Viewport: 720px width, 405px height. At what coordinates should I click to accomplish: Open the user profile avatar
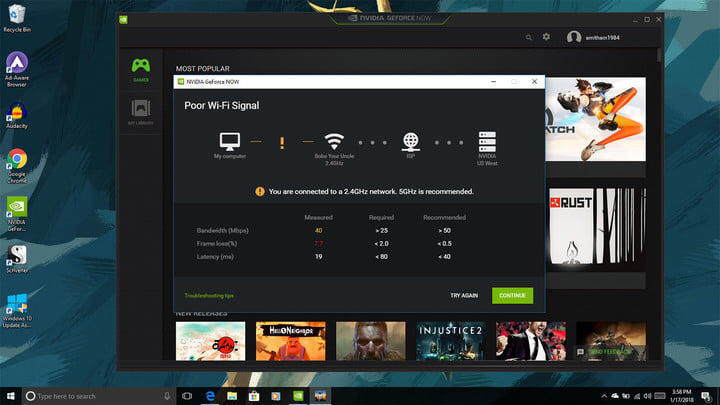coord(574,37)
